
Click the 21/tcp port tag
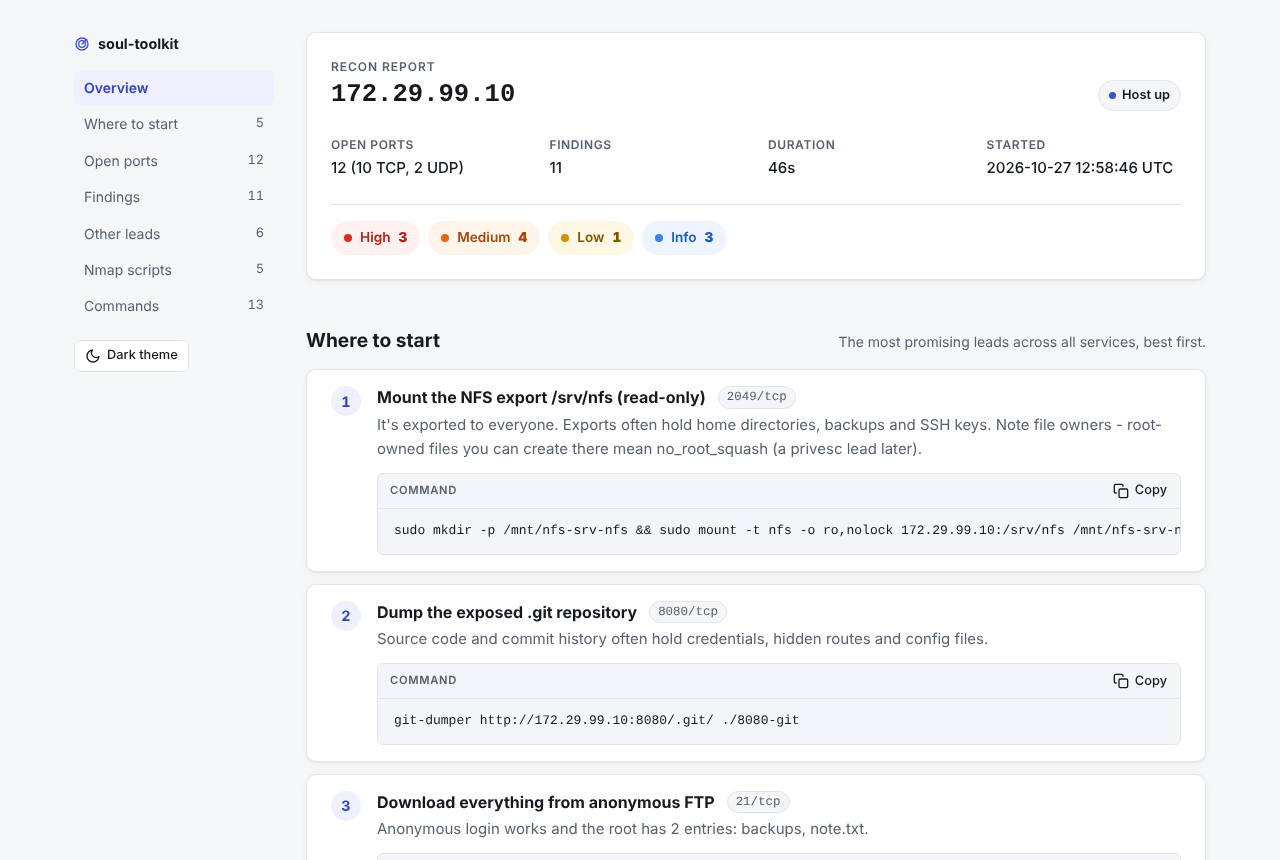758,802
